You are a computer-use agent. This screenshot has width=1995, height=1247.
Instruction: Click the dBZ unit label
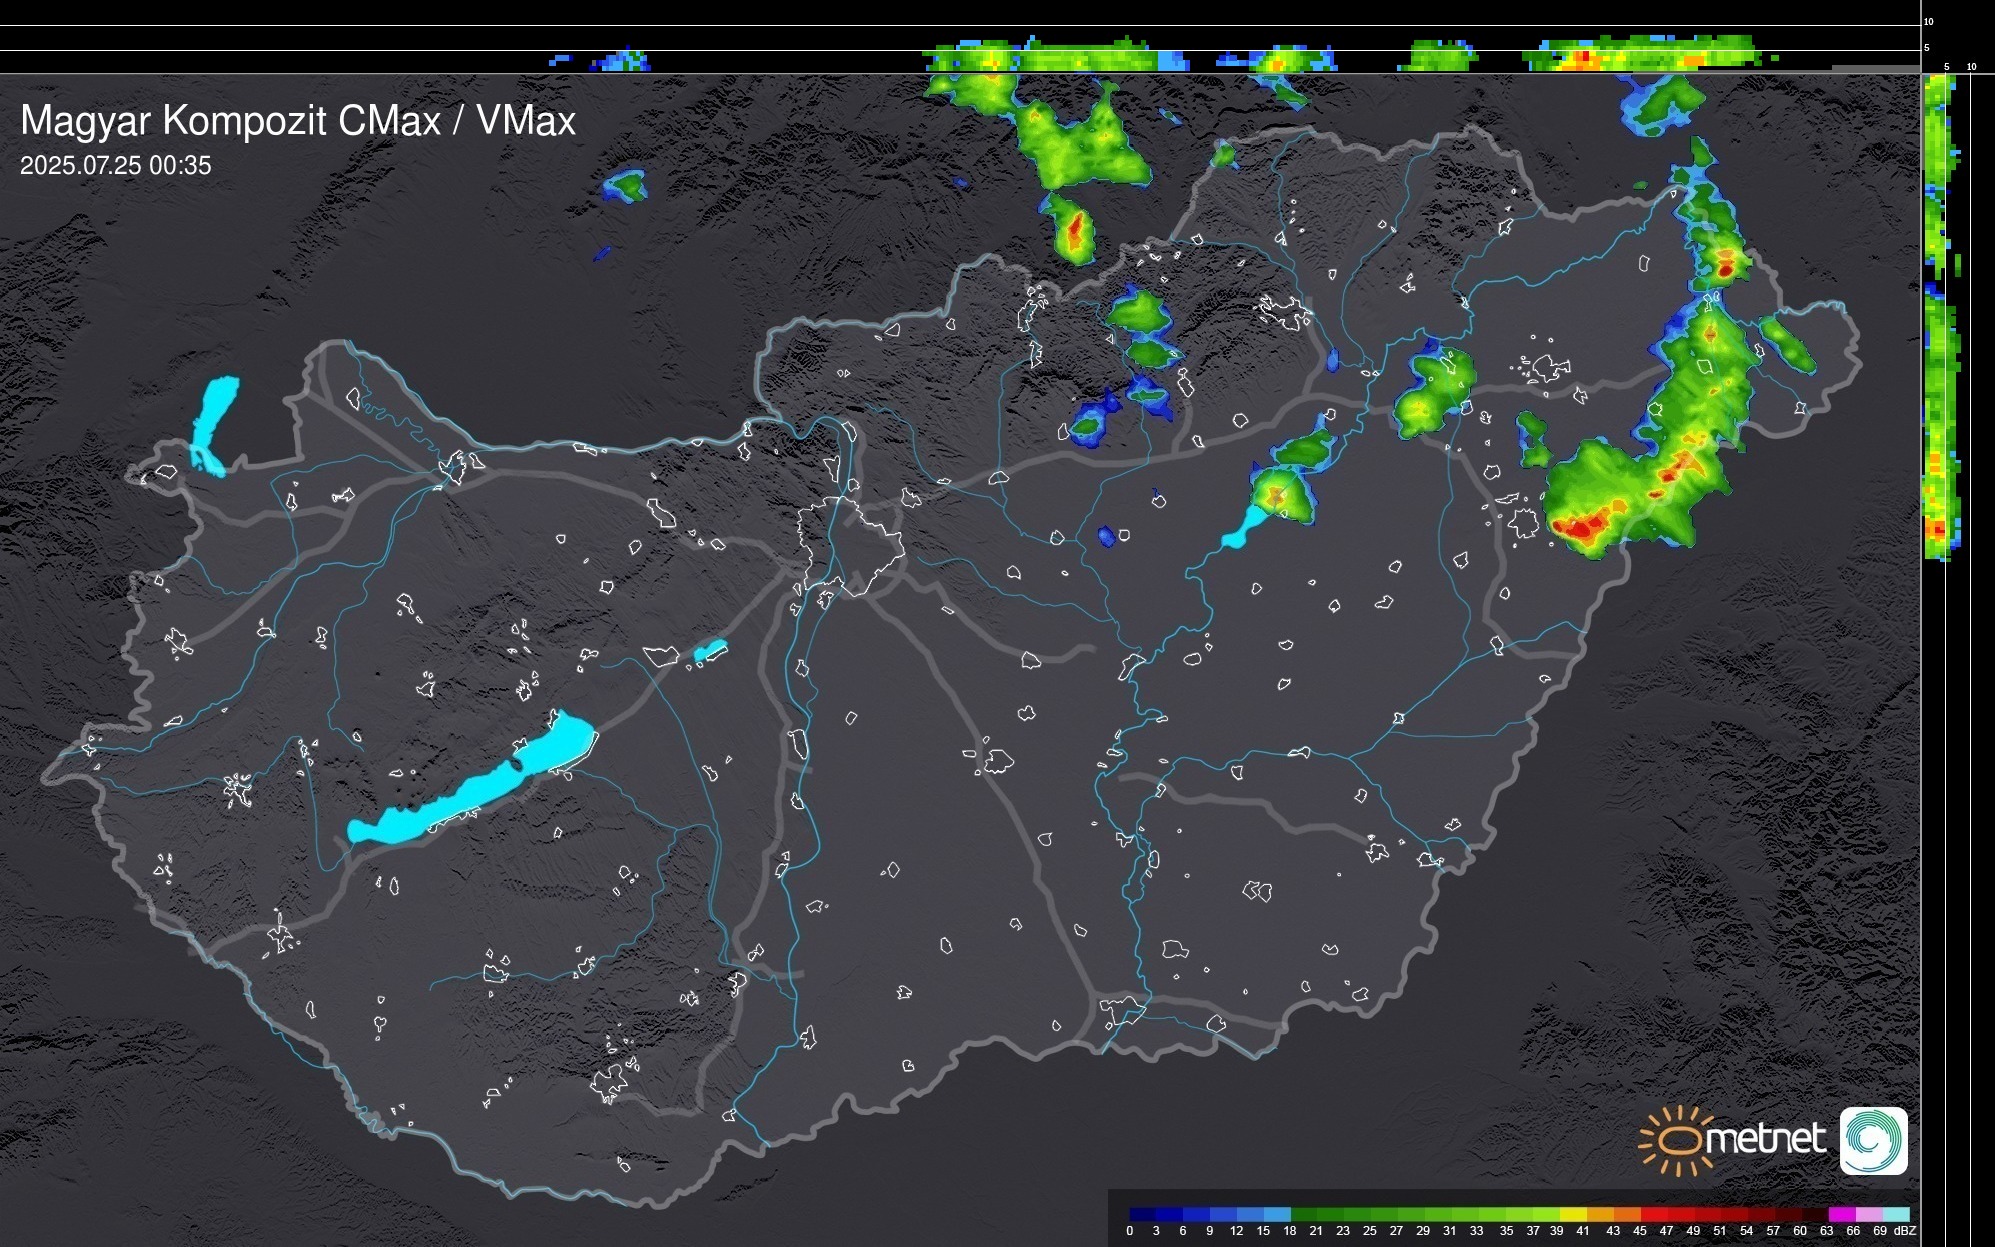[1905, 1231]
